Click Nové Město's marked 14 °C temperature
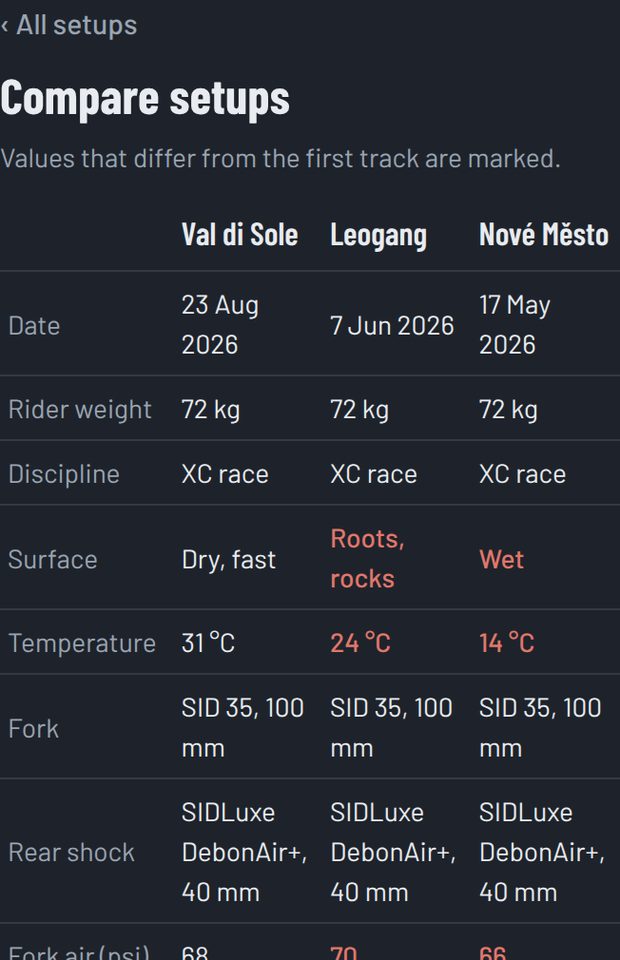The image size is (620, 960). click(507, 643)
